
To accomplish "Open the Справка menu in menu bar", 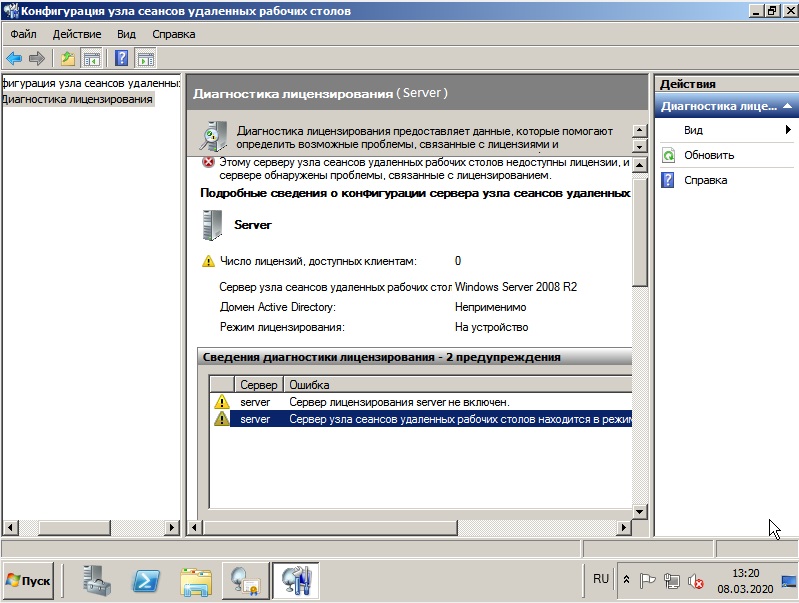I will (x=174, y=34).
